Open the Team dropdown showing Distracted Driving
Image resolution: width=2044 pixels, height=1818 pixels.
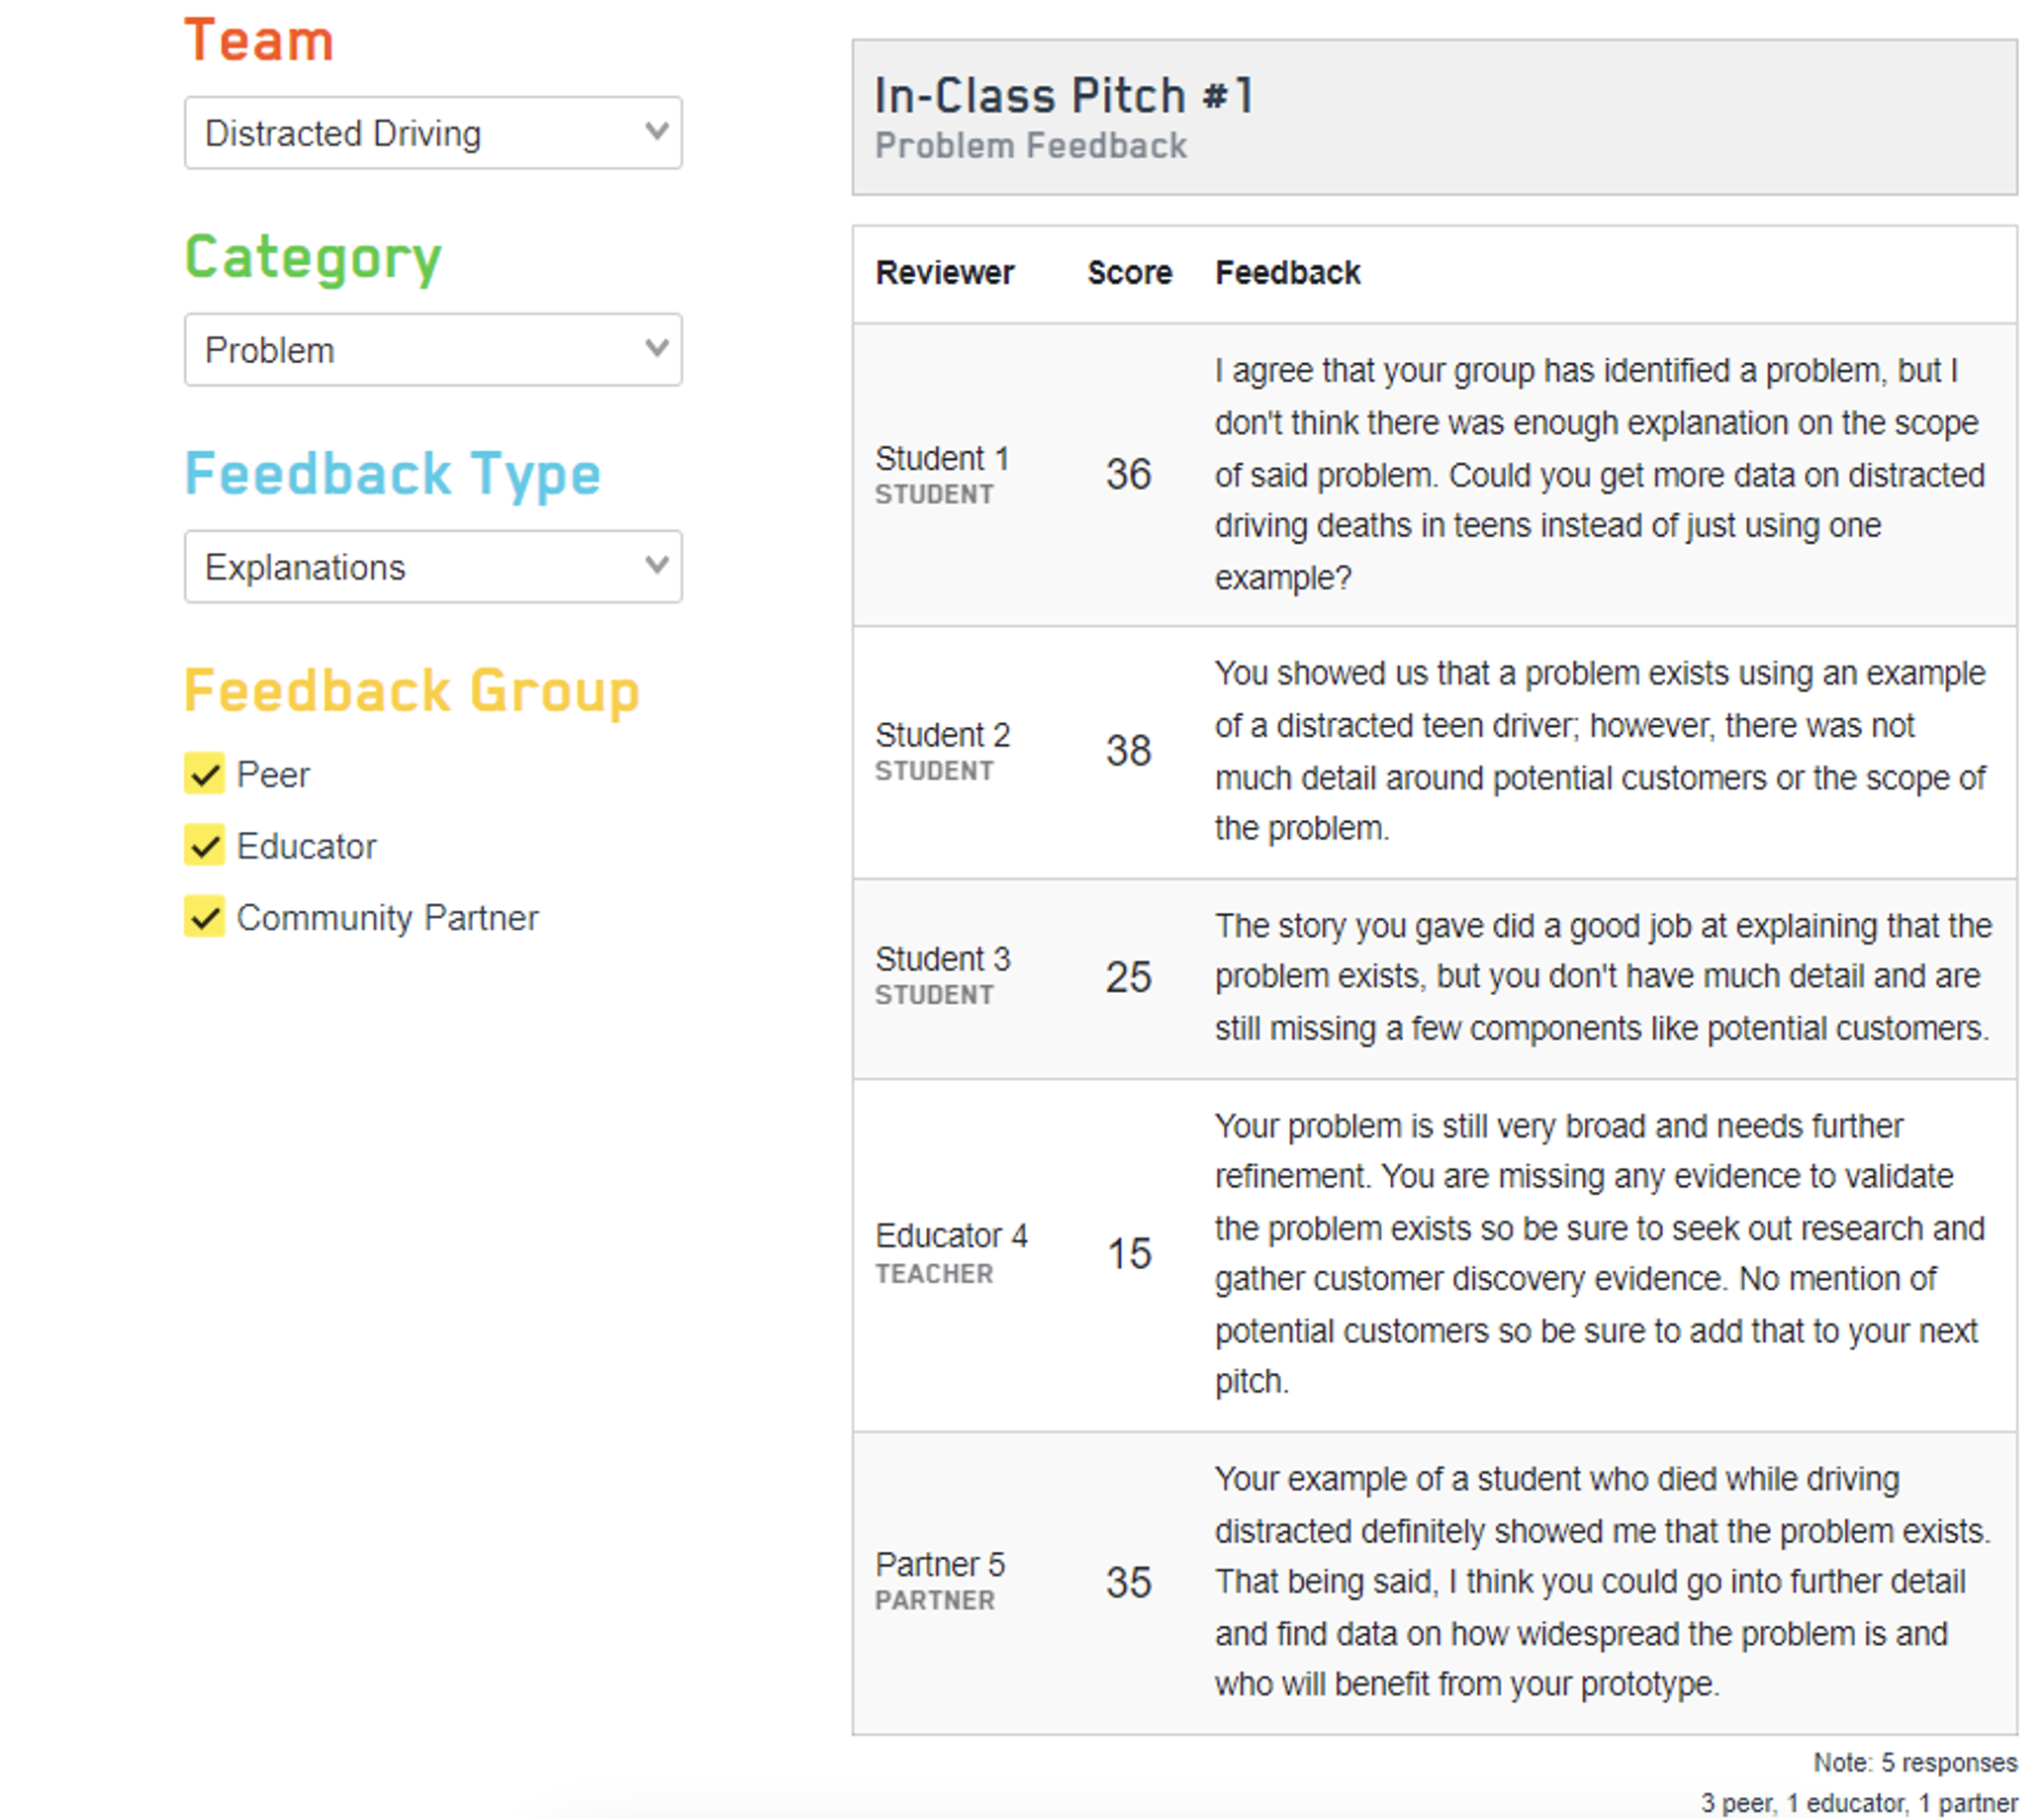point(432,133)
